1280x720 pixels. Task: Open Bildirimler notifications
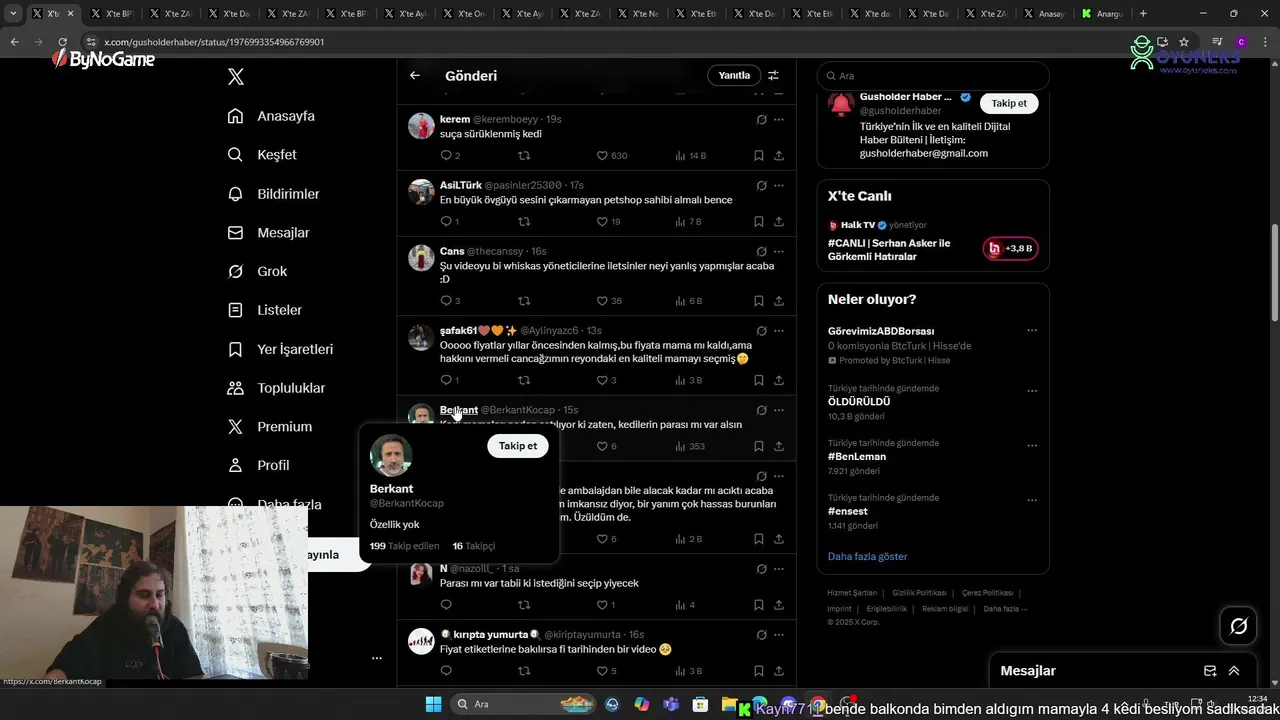pos(273,194)
